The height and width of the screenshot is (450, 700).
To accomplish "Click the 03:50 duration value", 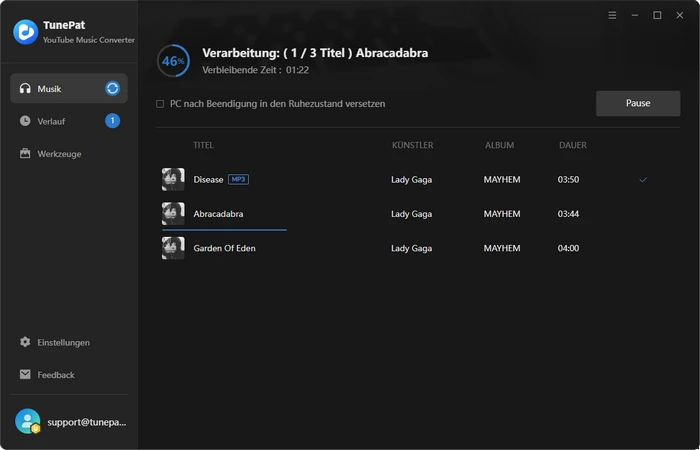I will [568, 179].
